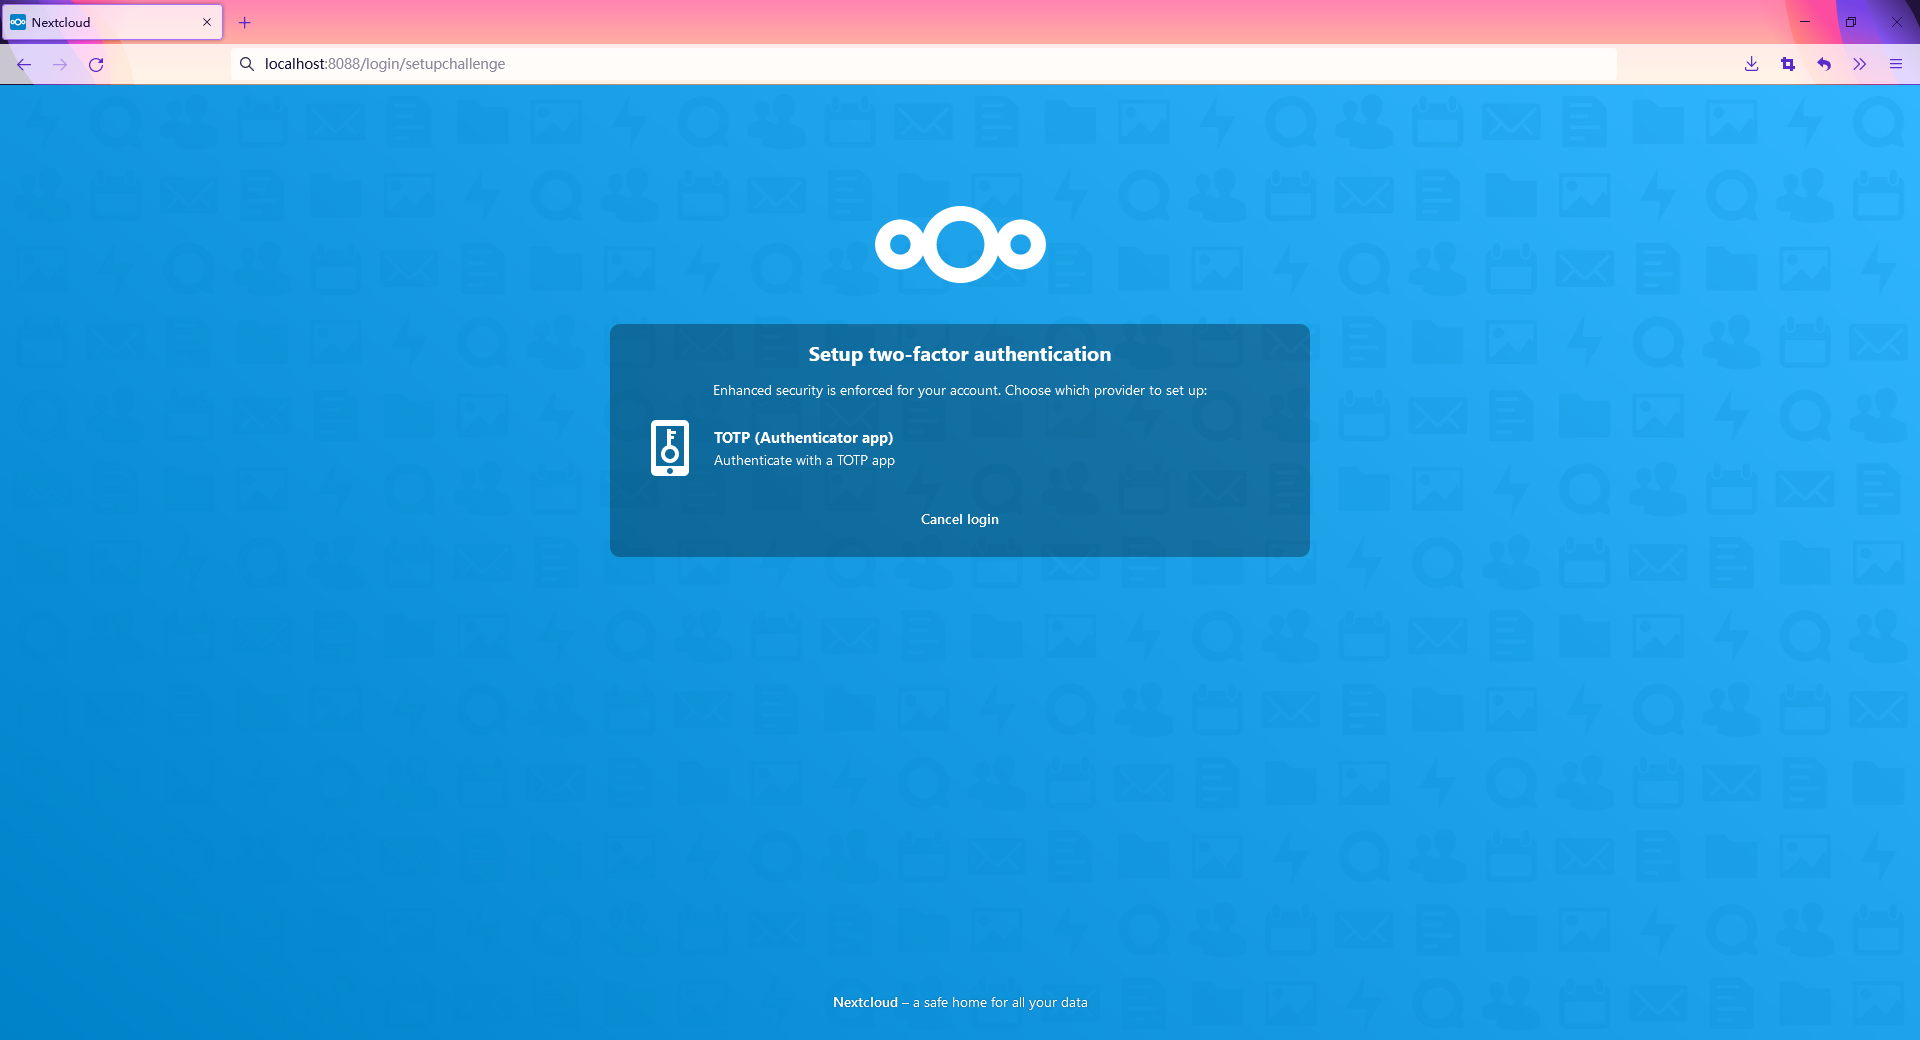Select the Nextcloud browser tab
The image size is (1920, 1040).
(x=112, y=22)
